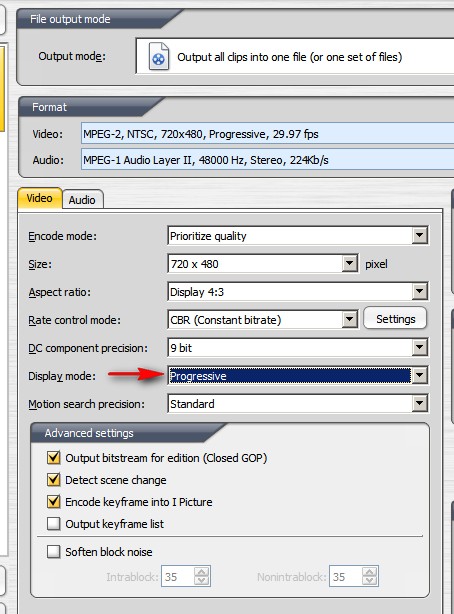Viewport: 454px width, 614px height.
Task: Click the Video format summary field
Action: (x=268, y=134)
